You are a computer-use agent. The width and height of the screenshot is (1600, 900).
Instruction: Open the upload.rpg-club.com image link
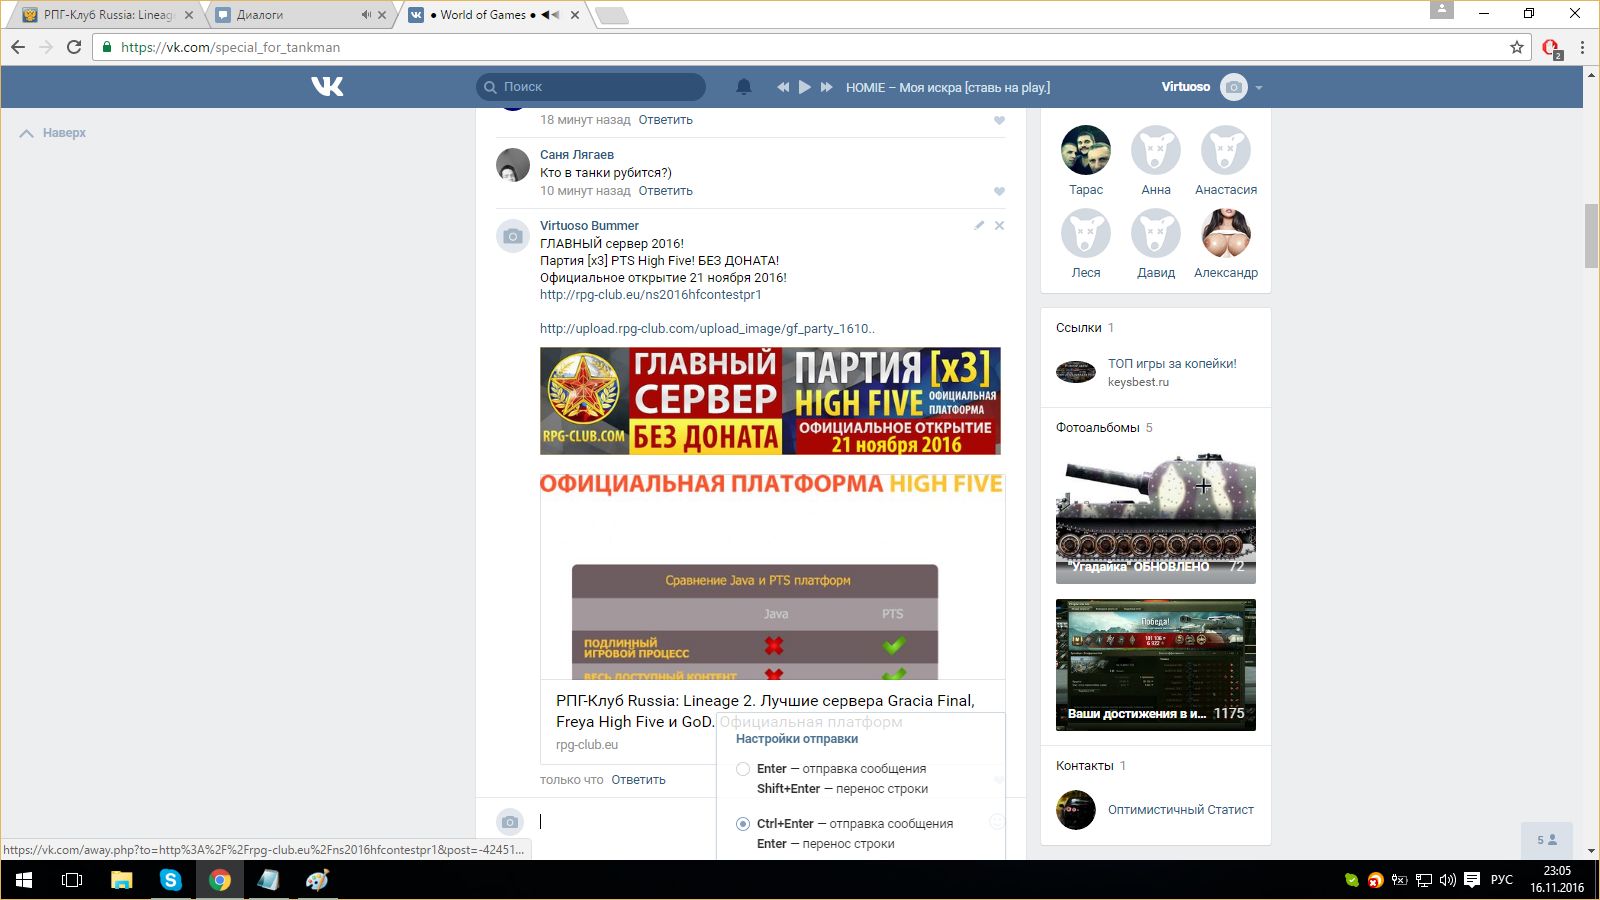(707, 329)
